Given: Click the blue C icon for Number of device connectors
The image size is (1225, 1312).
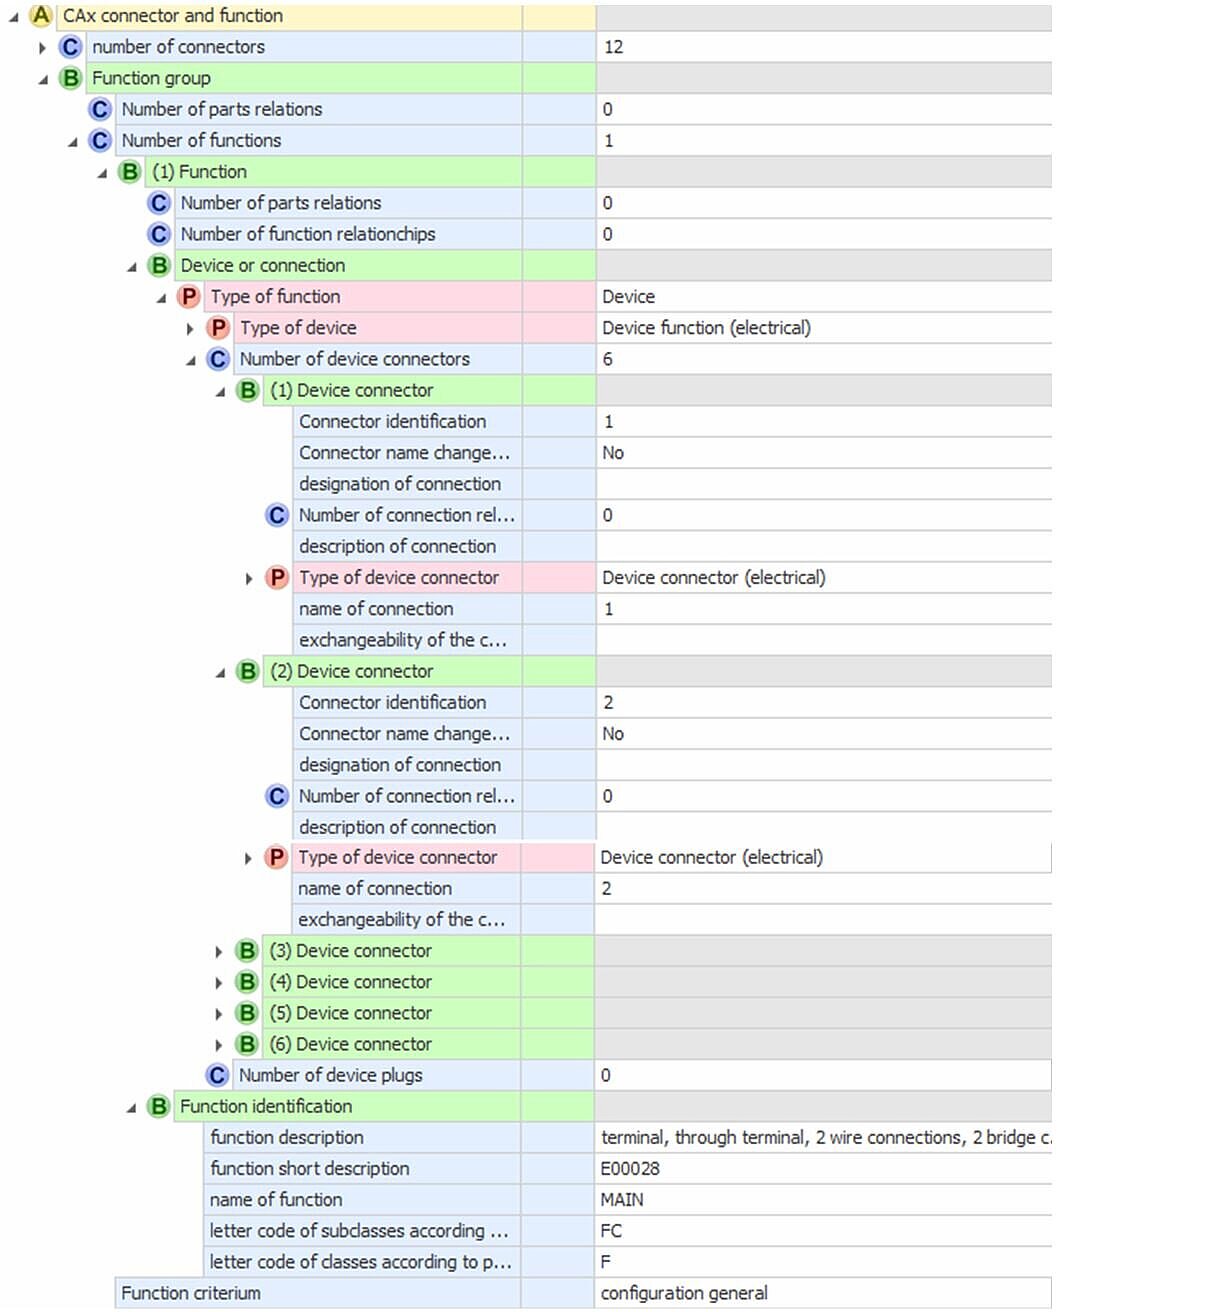Looking at the screenshot, I should point(218,359).
